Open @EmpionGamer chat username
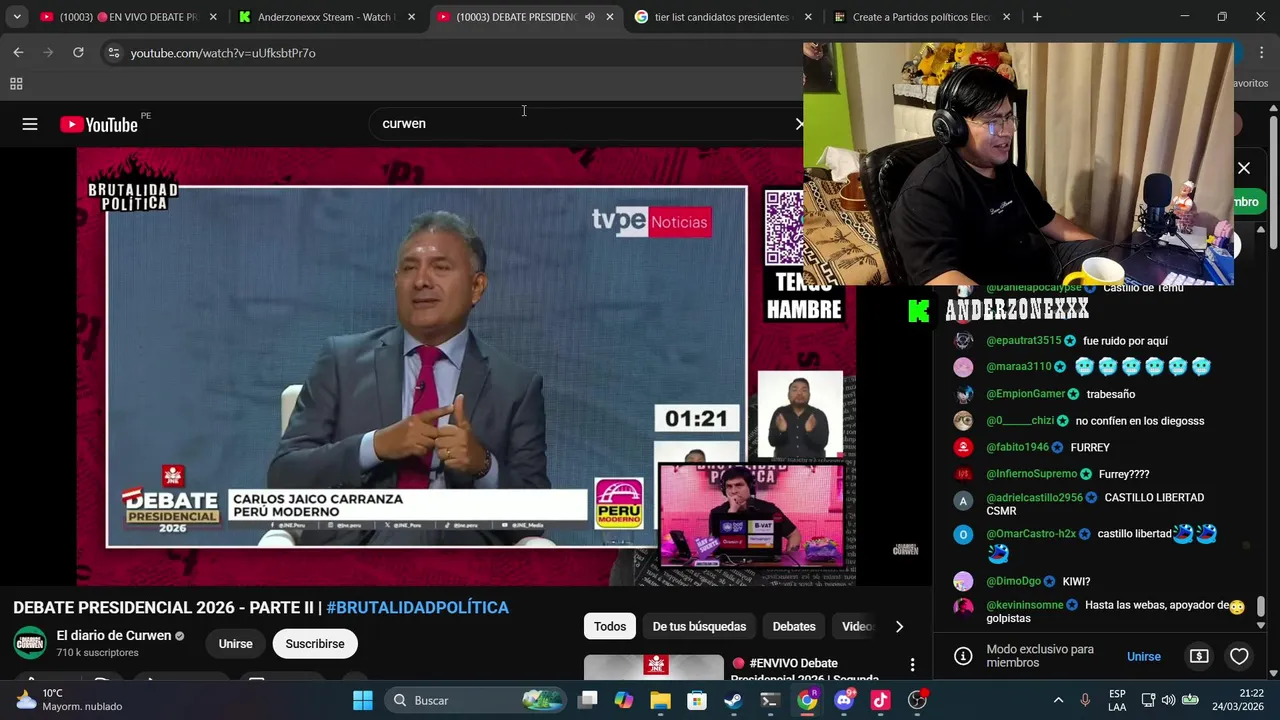 pos(1025,394)
